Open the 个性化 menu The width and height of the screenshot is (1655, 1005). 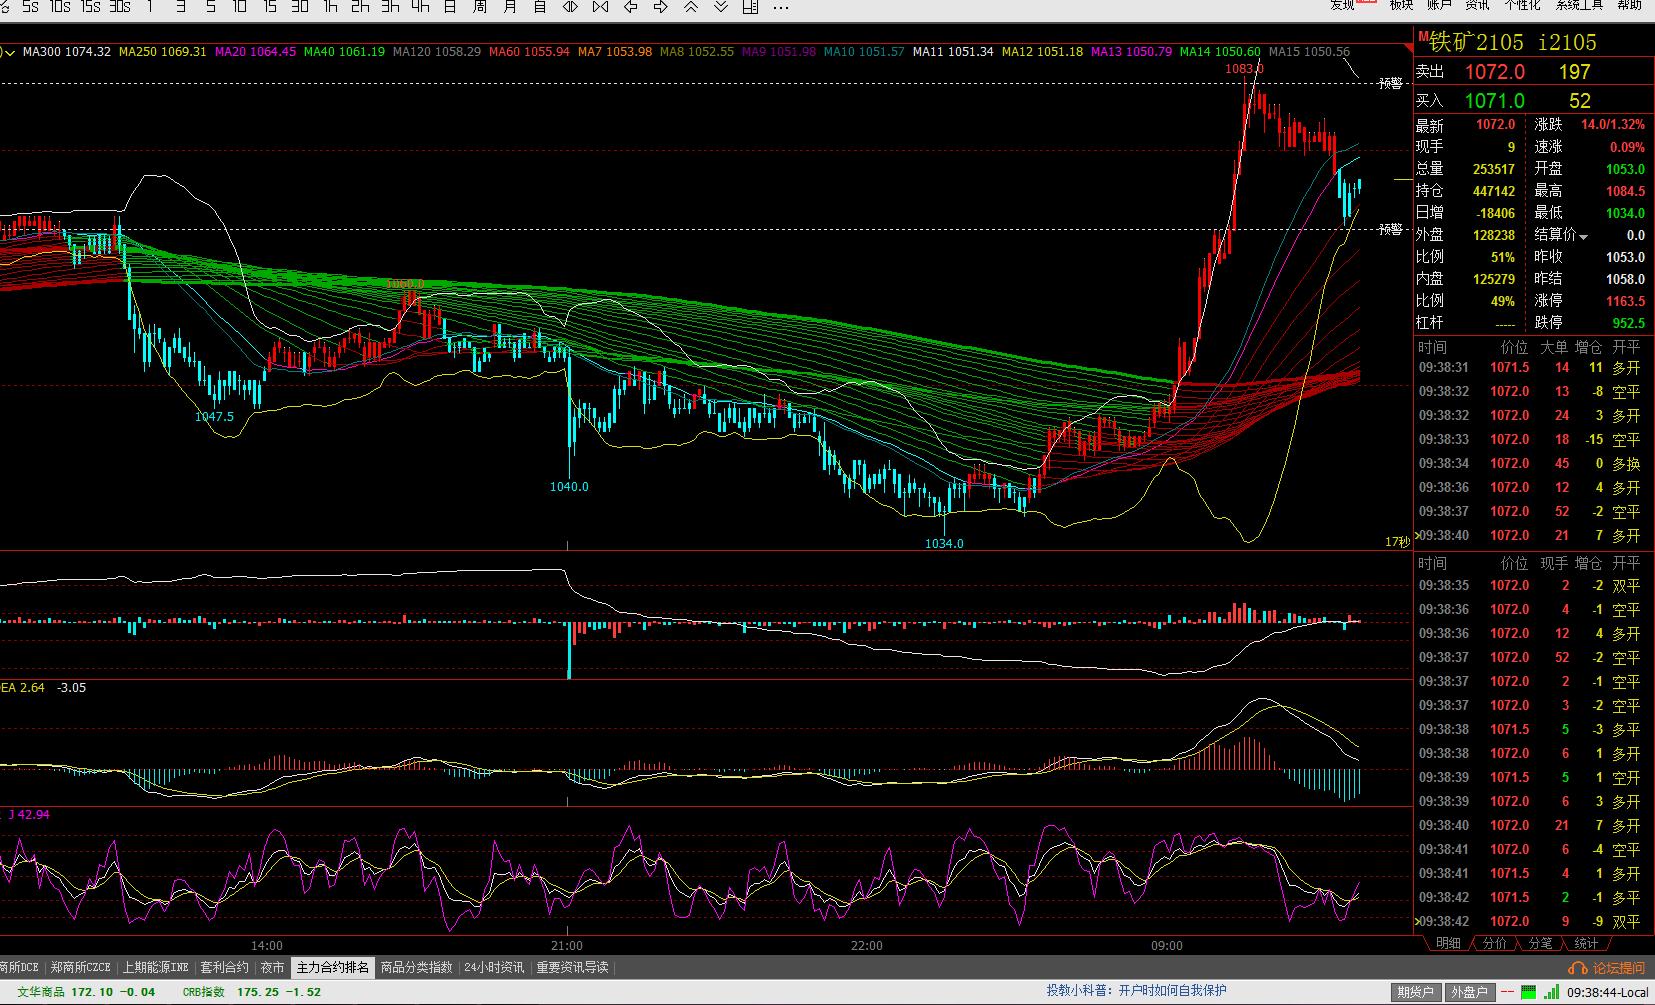[x=1522, y=5]
